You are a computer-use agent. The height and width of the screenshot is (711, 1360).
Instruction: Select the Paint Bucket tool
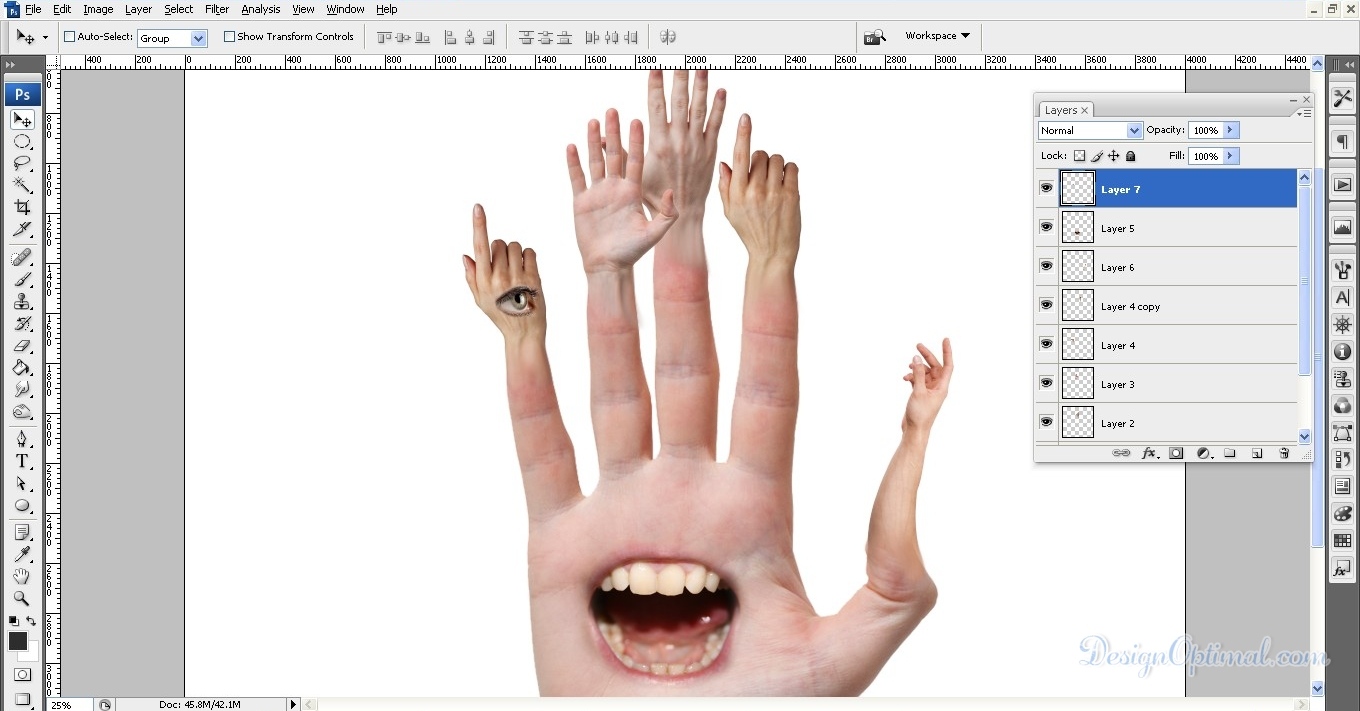tap(22, 367)
